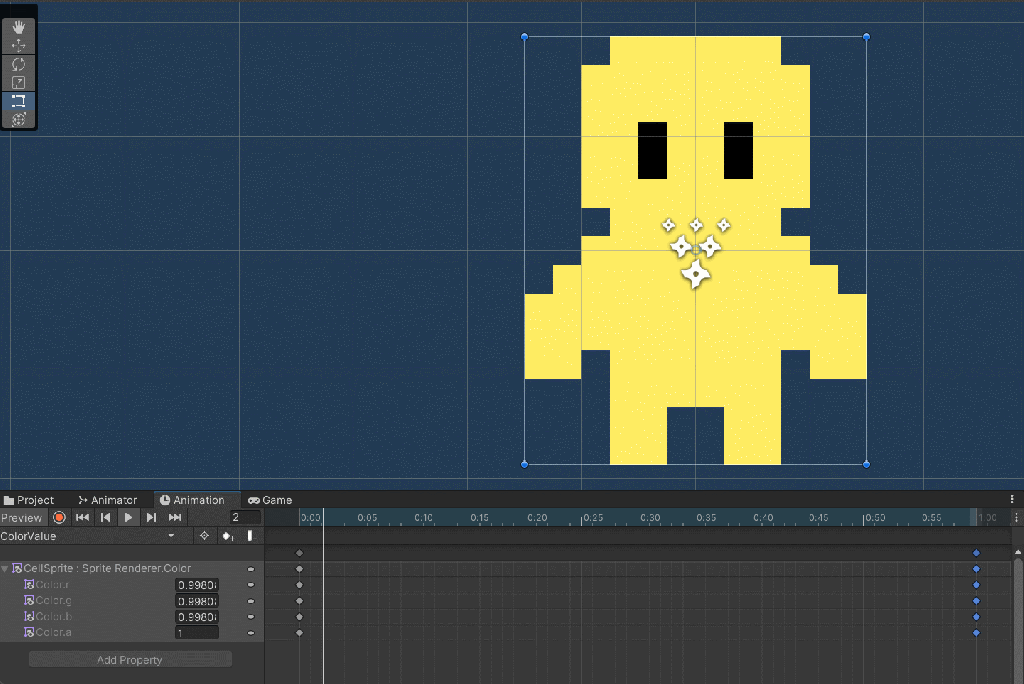This screenshot has height=684, width=1024.
Task: Click the Add Event icon
Action: (x=229, y=535)
